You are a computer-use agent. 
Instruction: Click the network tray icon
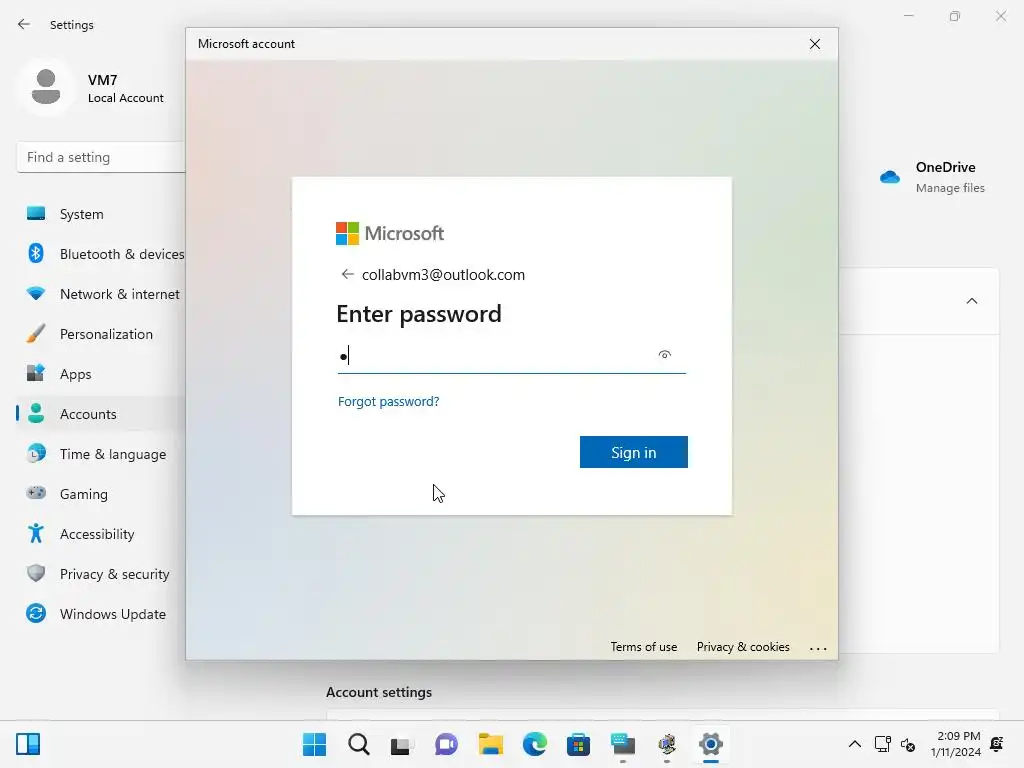pos(882,744)
